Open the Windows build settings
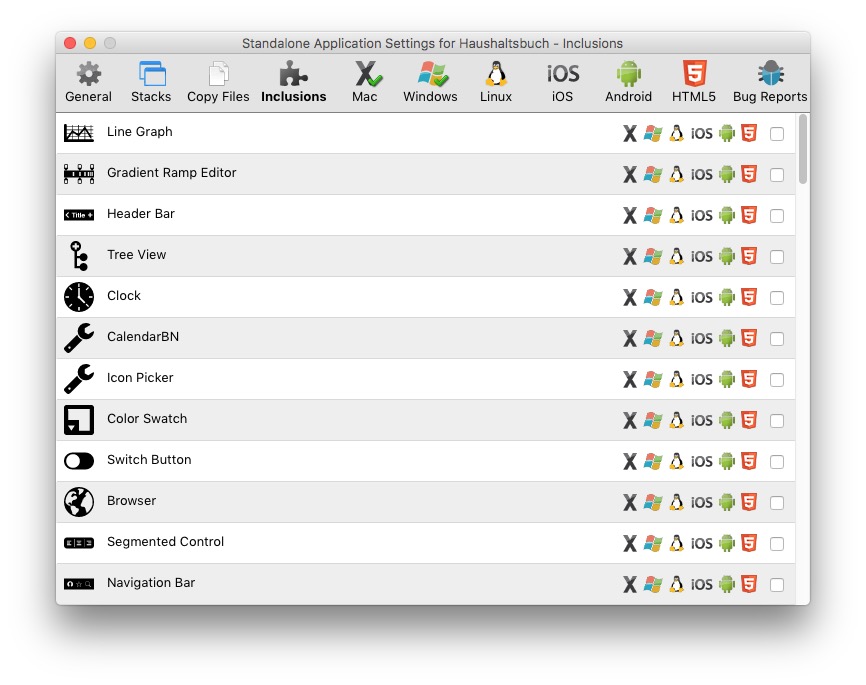866x685 pixels. 430,82
